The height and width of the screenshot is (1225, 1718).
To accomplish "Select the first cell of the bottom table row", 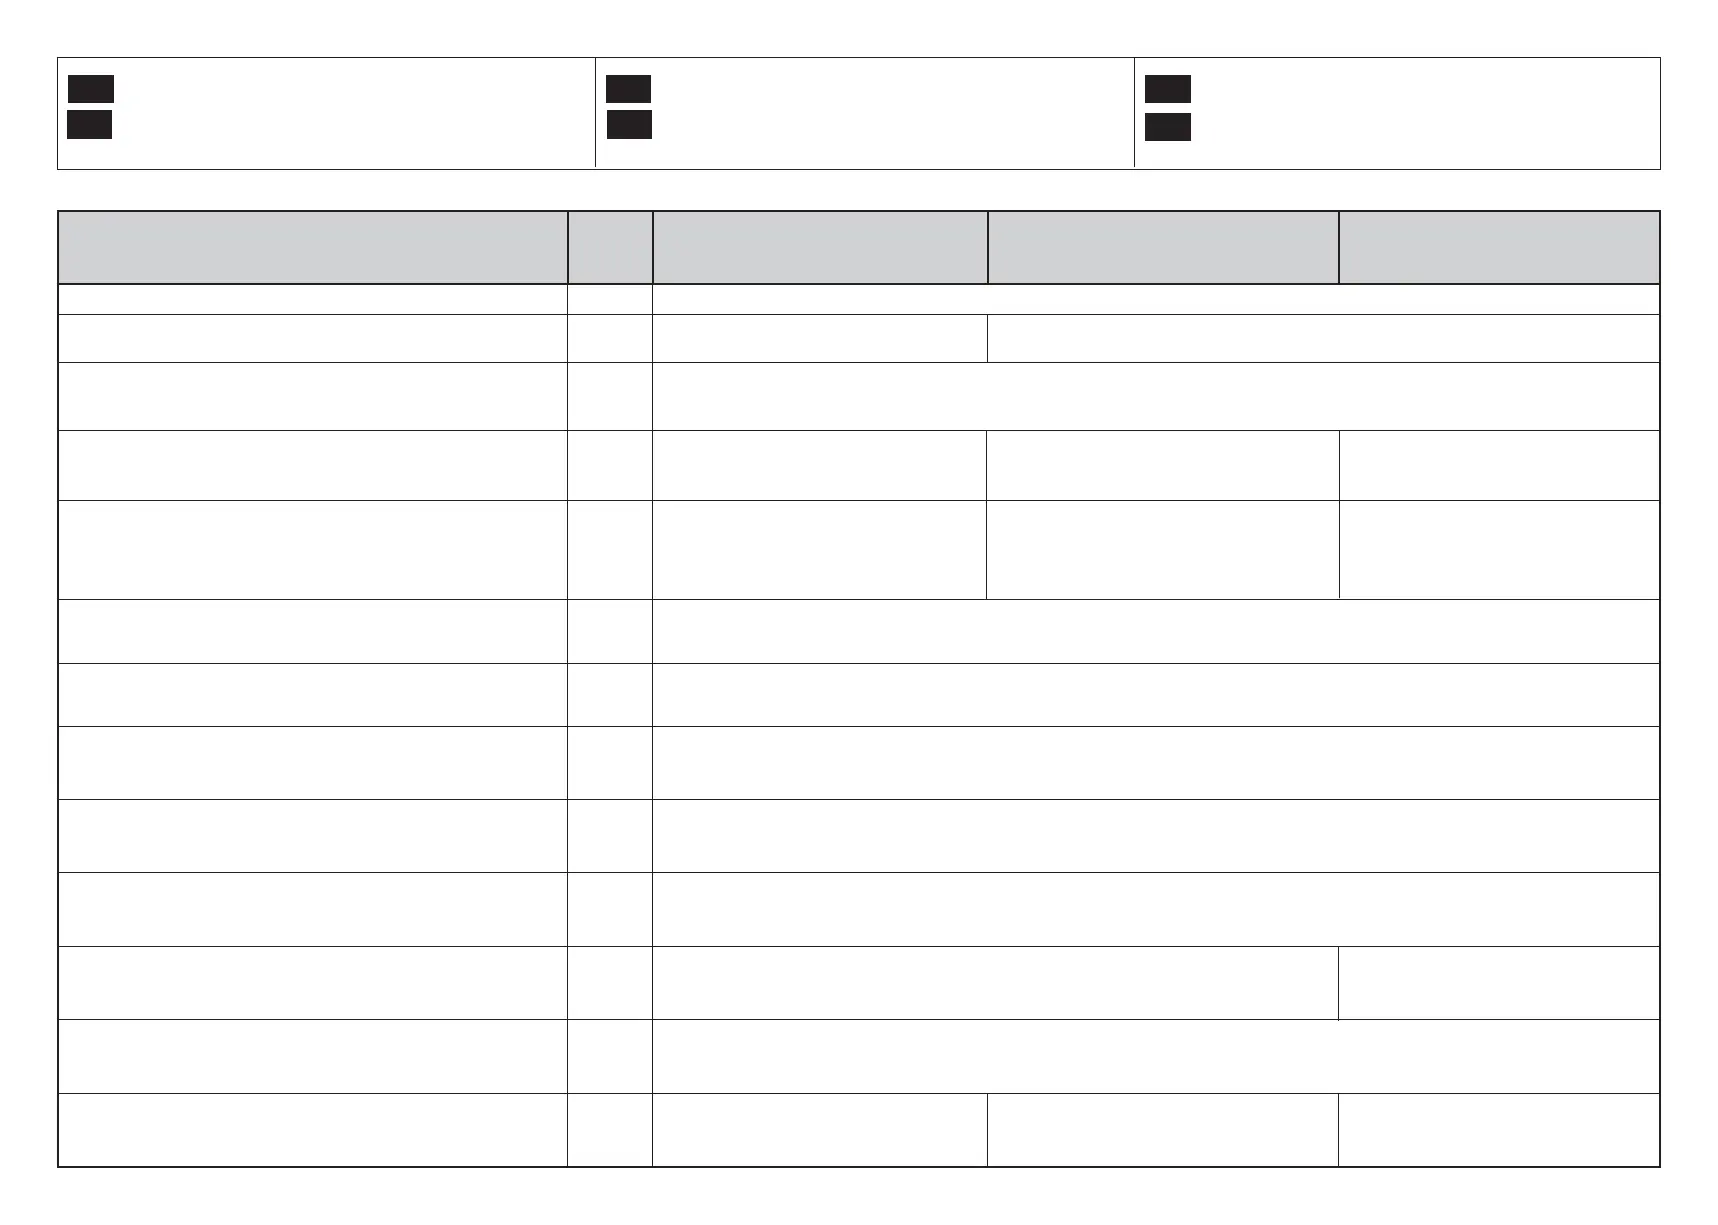I will point(312,1130).
